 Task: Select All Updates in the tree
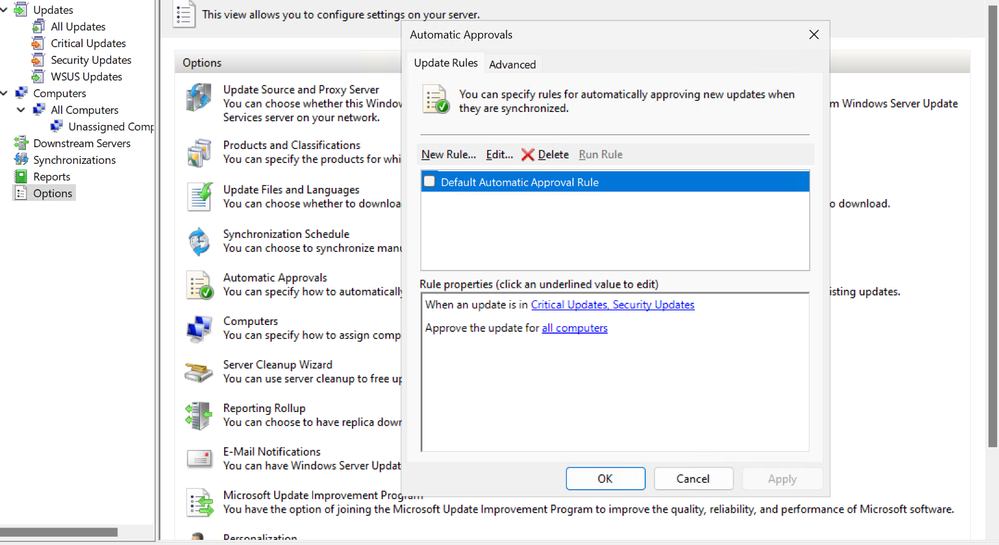(78, 27)
